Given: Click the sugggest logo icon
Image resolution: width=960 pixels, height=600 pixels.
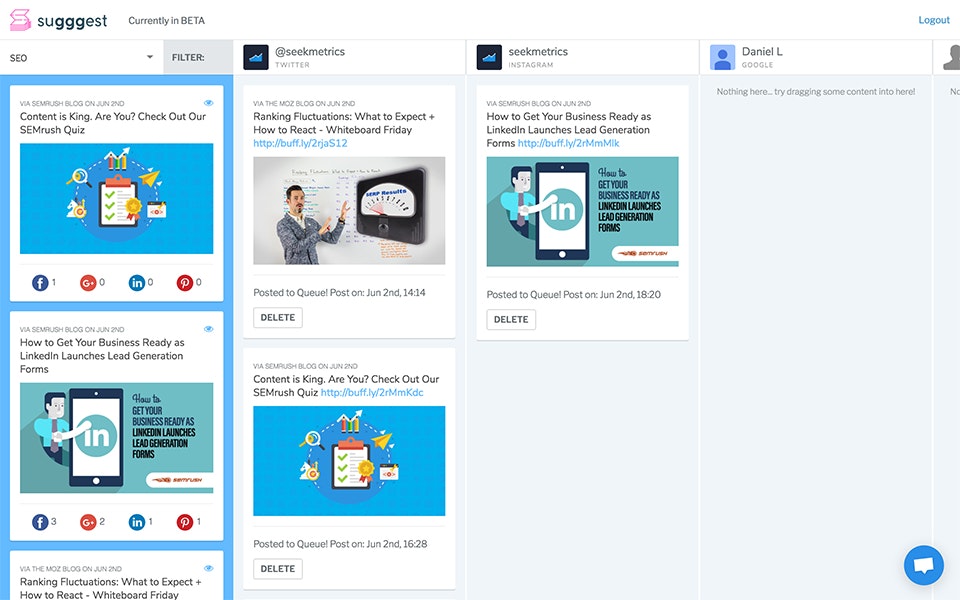Looking at the screenshot, I should coord(20,20).
